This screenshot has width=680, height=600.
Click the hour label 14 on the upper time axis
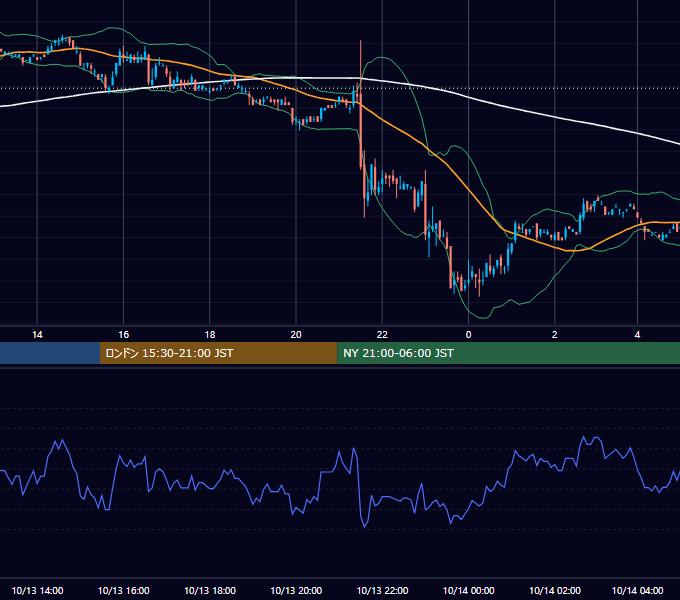[37, 334]
